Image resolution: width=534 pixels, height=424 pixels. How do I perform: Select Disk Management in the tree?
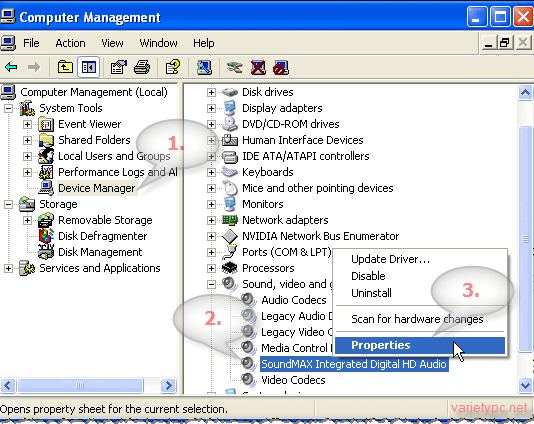click(100, 252)
